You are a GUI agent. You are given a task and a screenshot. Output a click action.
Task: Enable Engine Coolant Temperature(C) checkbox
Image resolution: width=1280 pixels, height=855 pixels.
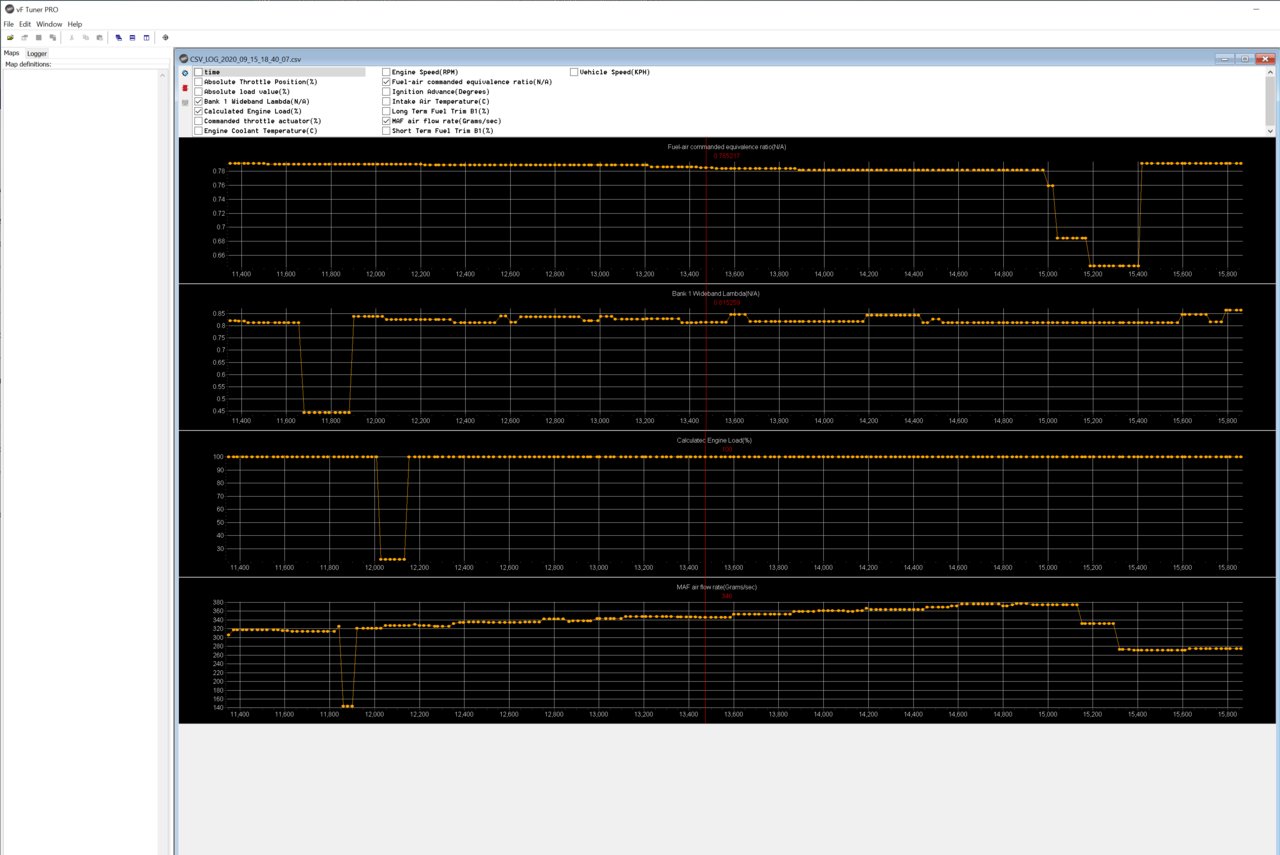point(198,131)
